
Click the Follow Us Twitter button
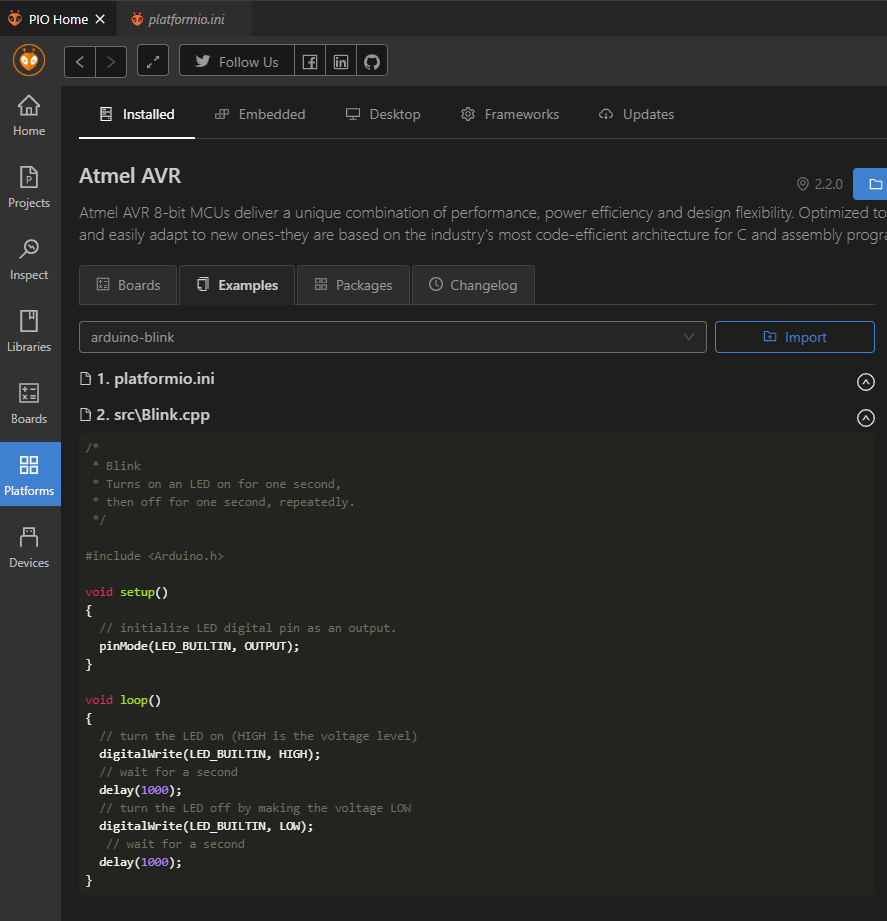tap(237, 61)
